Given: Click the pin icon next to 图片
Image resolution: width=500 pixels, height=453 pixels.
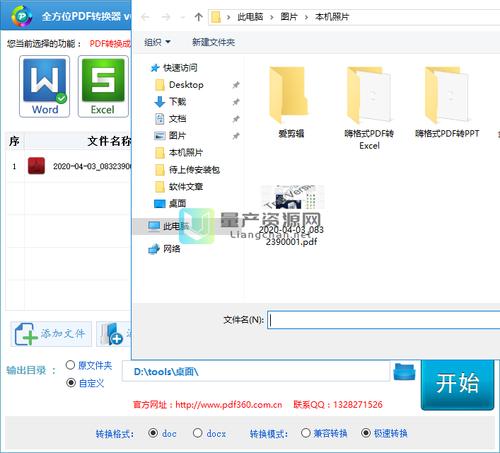Looking at the screenshot, I should [236, 136].
